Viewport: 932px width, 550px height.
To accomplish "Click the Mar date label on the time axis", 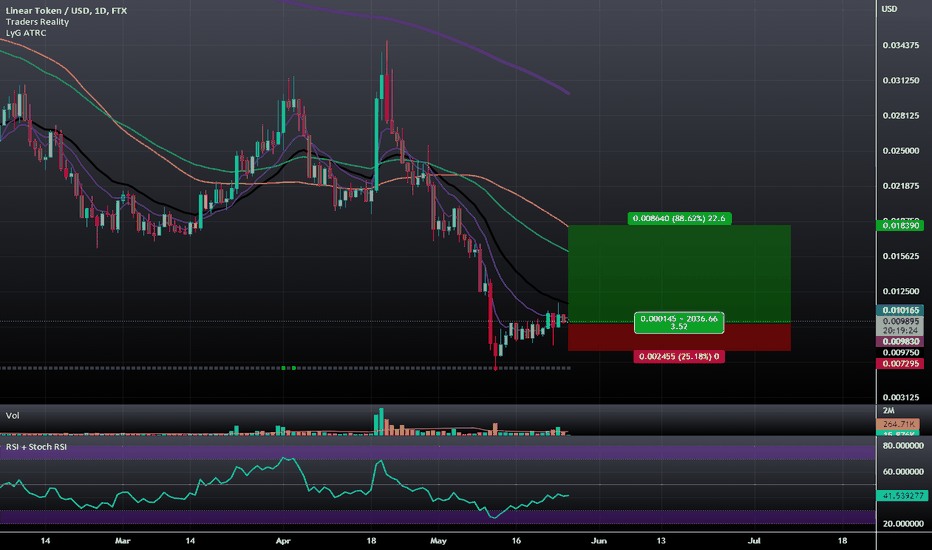I will 122,540.
